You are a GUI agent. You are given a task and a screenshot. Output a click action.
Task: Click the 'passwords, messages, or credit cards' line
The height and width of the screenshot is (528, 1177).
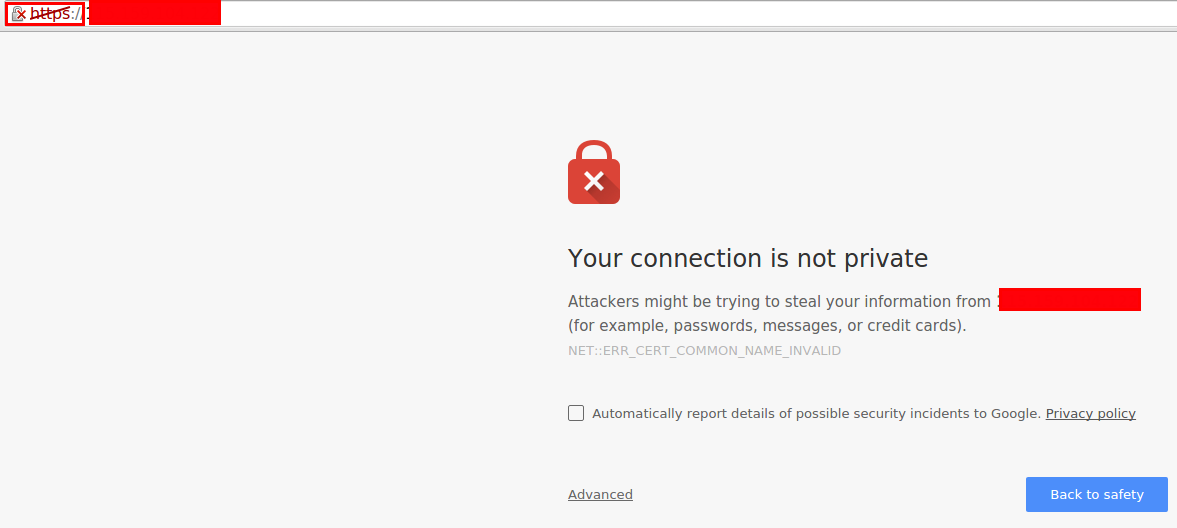tap(767, 326)
